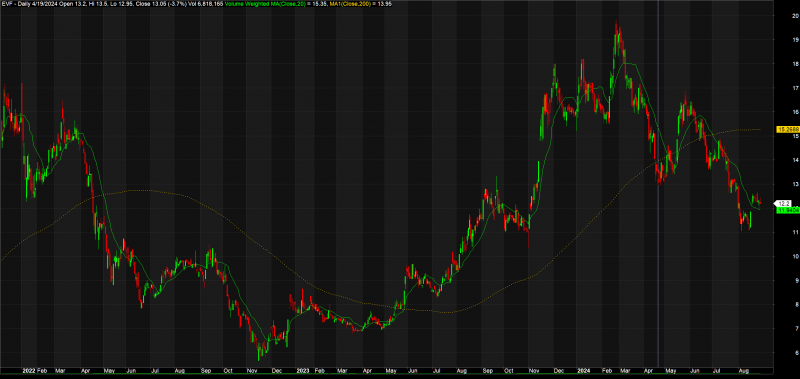
Task: Click the vertical cursor line in April 2024
Action: (x=658, y=184)
